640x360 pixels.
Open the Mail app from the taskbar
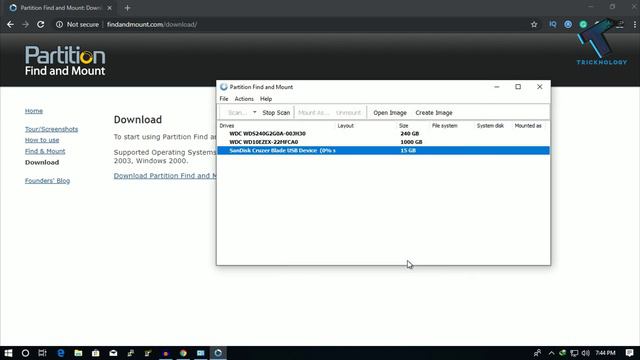[x=113, y=353]
